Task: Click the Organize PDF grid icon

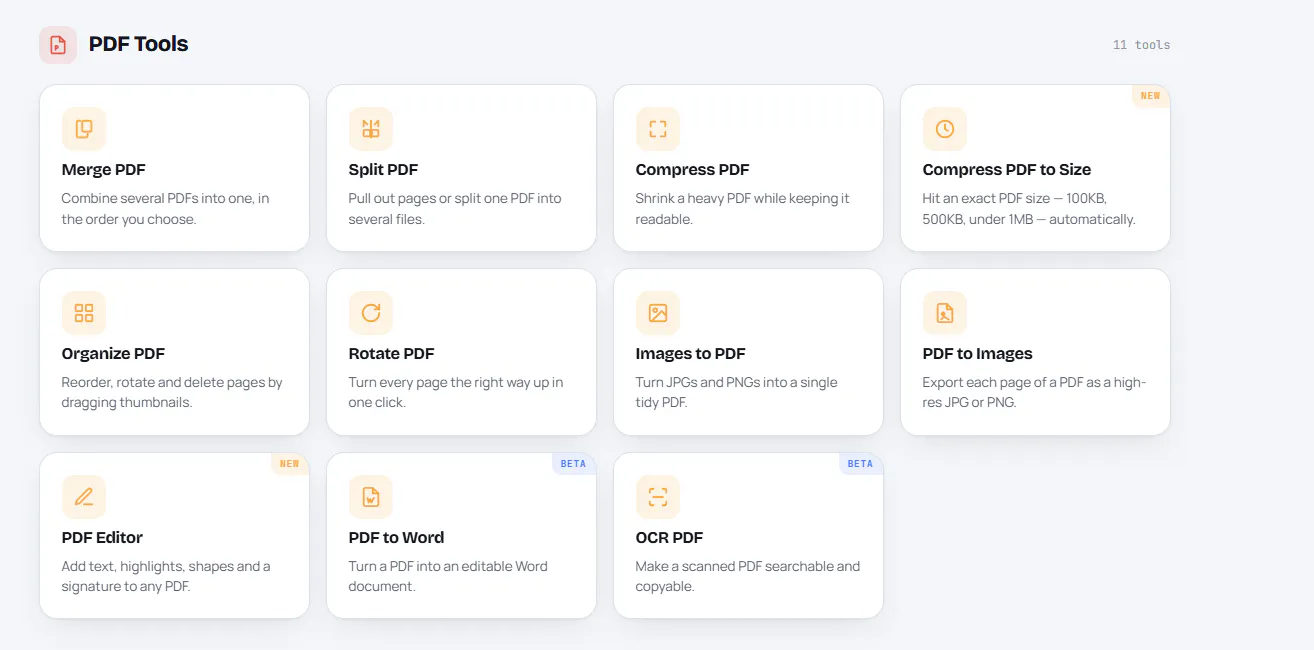Action: coord(84,313)
